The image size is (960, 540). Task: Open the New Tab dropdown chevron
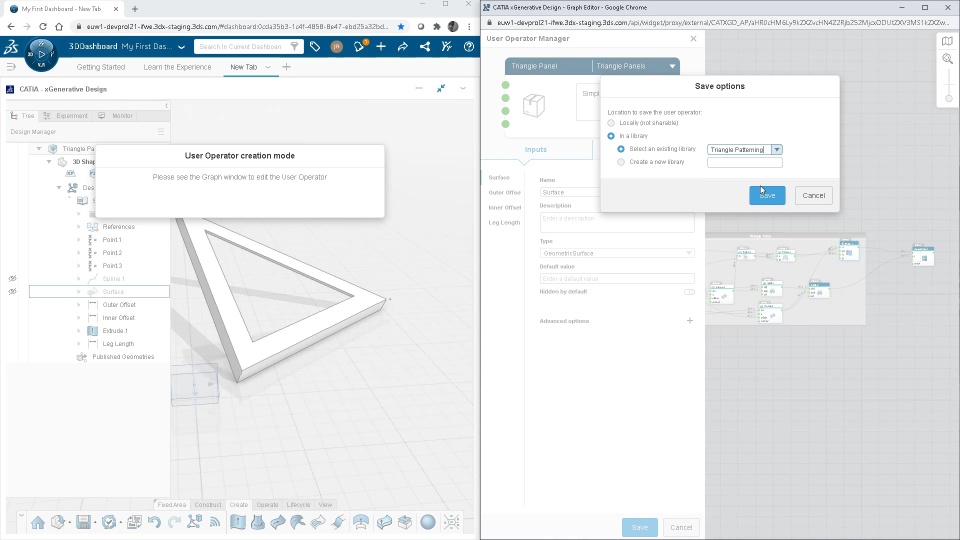pos(268,67)
